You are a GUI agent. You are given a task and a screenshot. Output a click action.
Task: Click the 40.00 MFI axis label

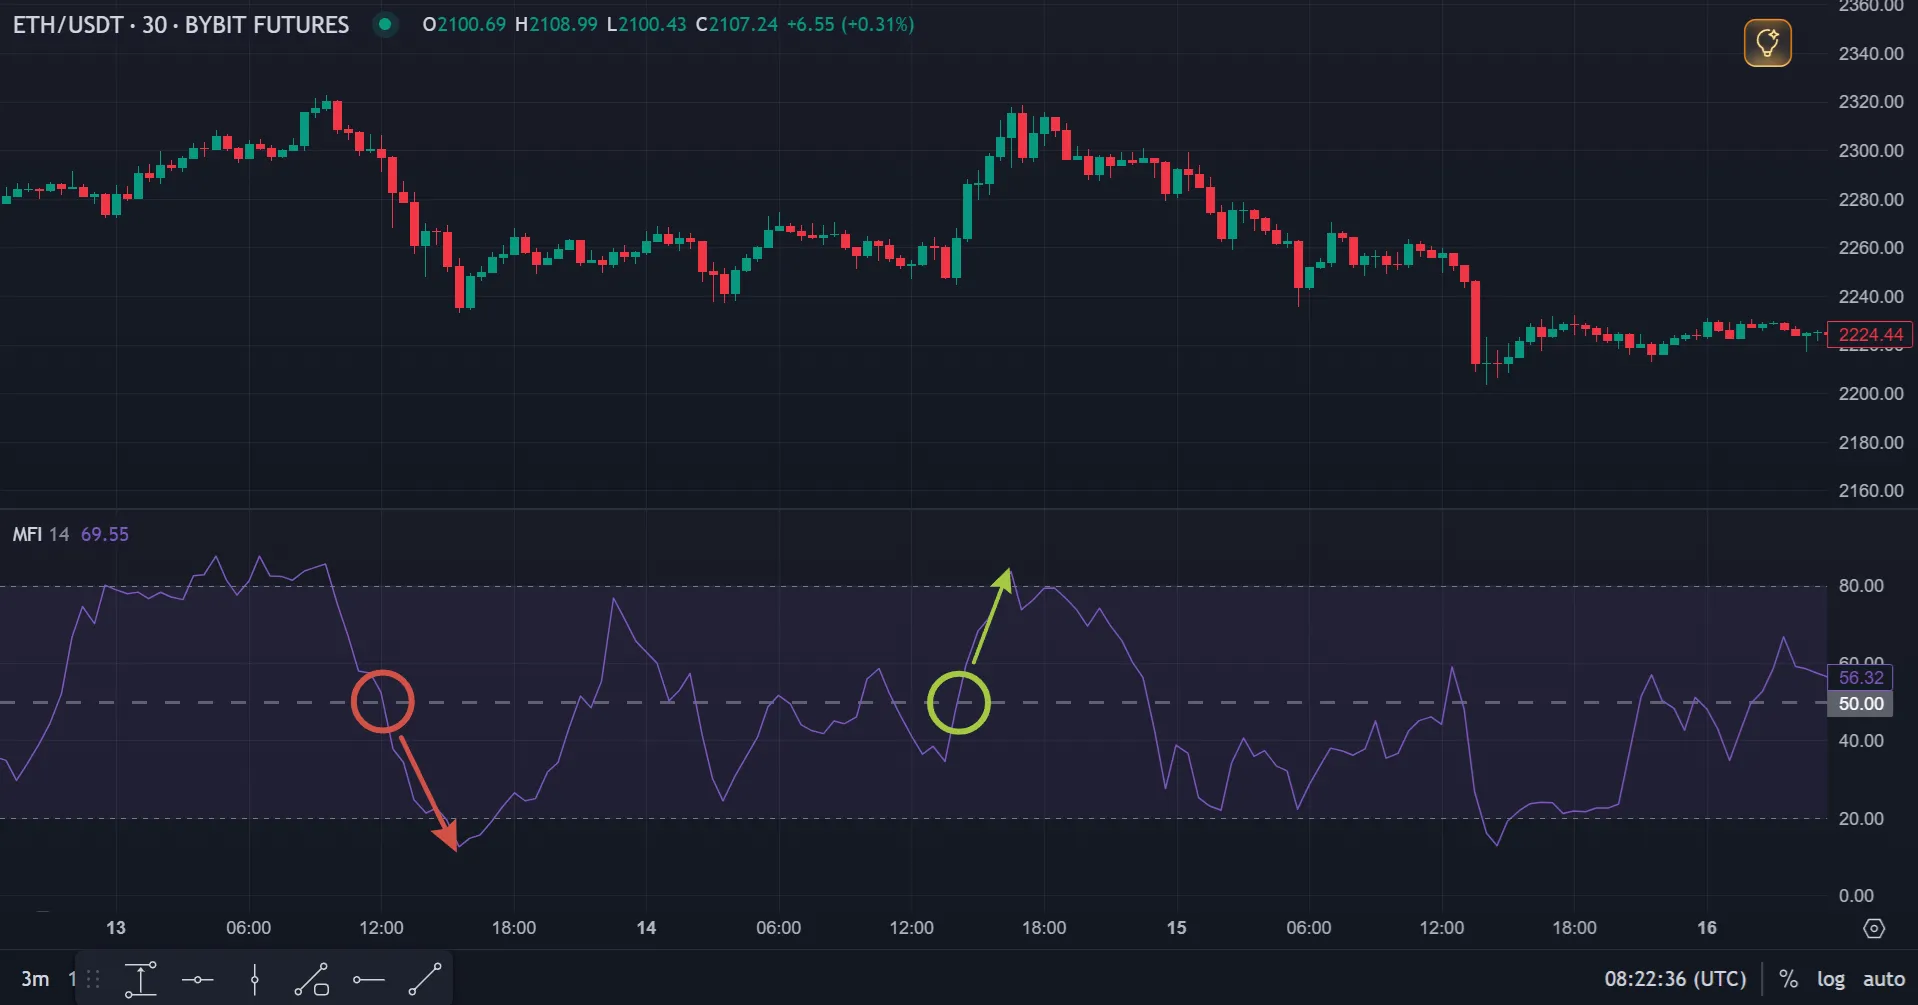1861,741
